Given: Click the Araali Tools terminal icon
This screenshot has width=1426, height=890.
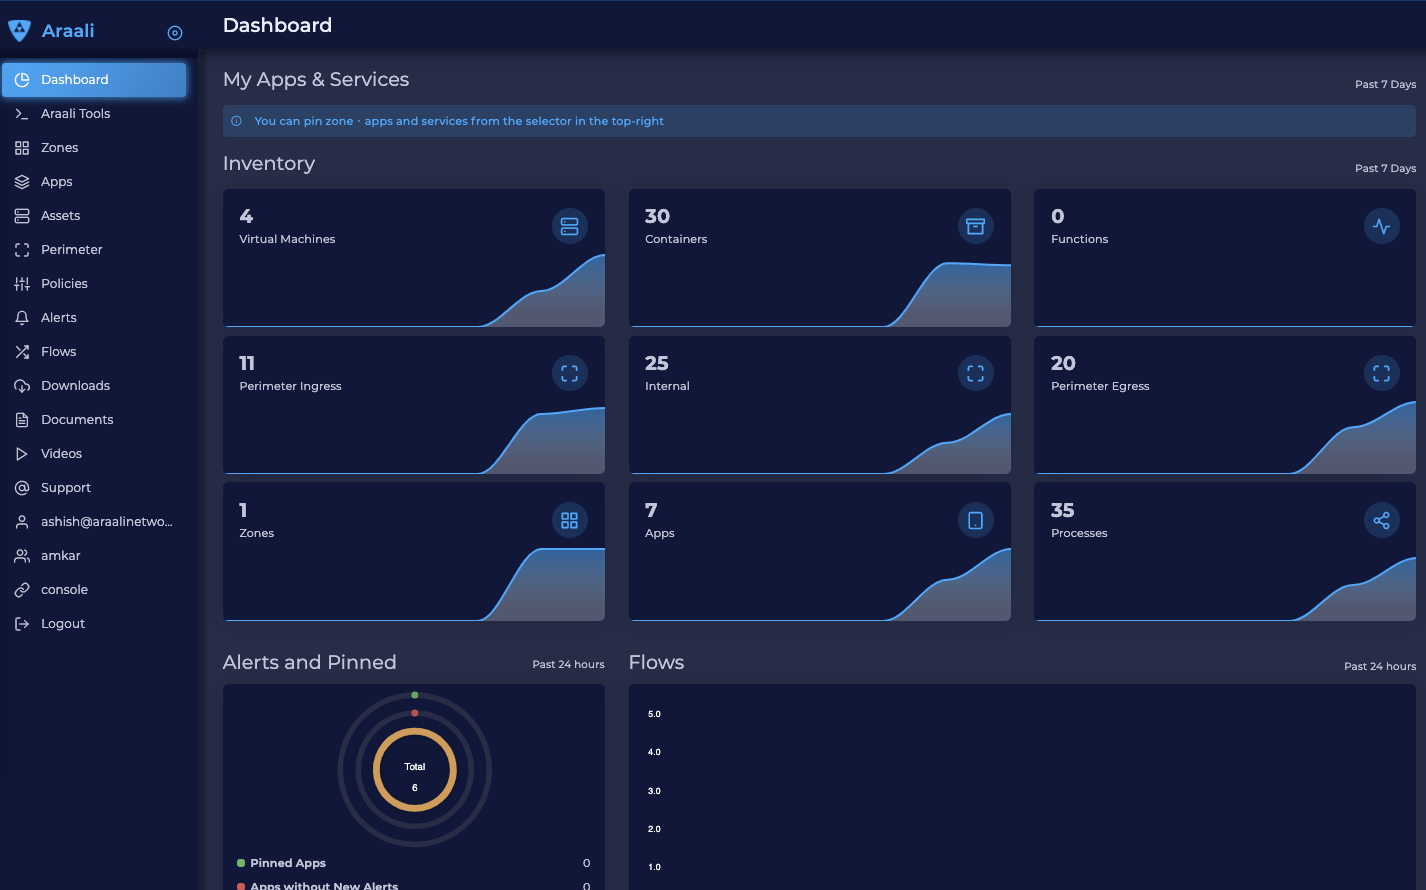Looking at the screenshot, I should 22,114.
